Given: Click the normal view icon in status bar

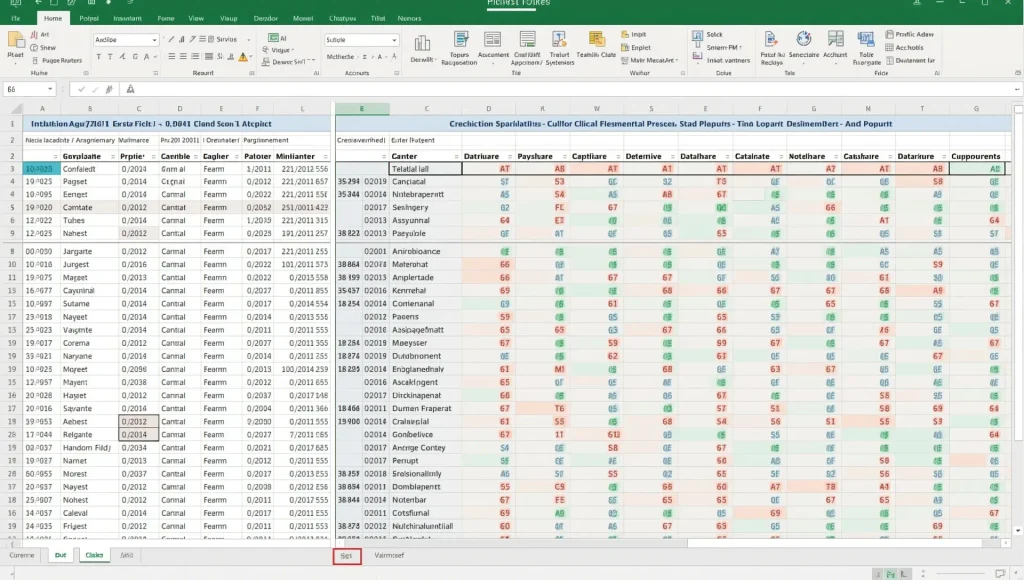Looking at the screenshot, I should [x=878, y=574].
